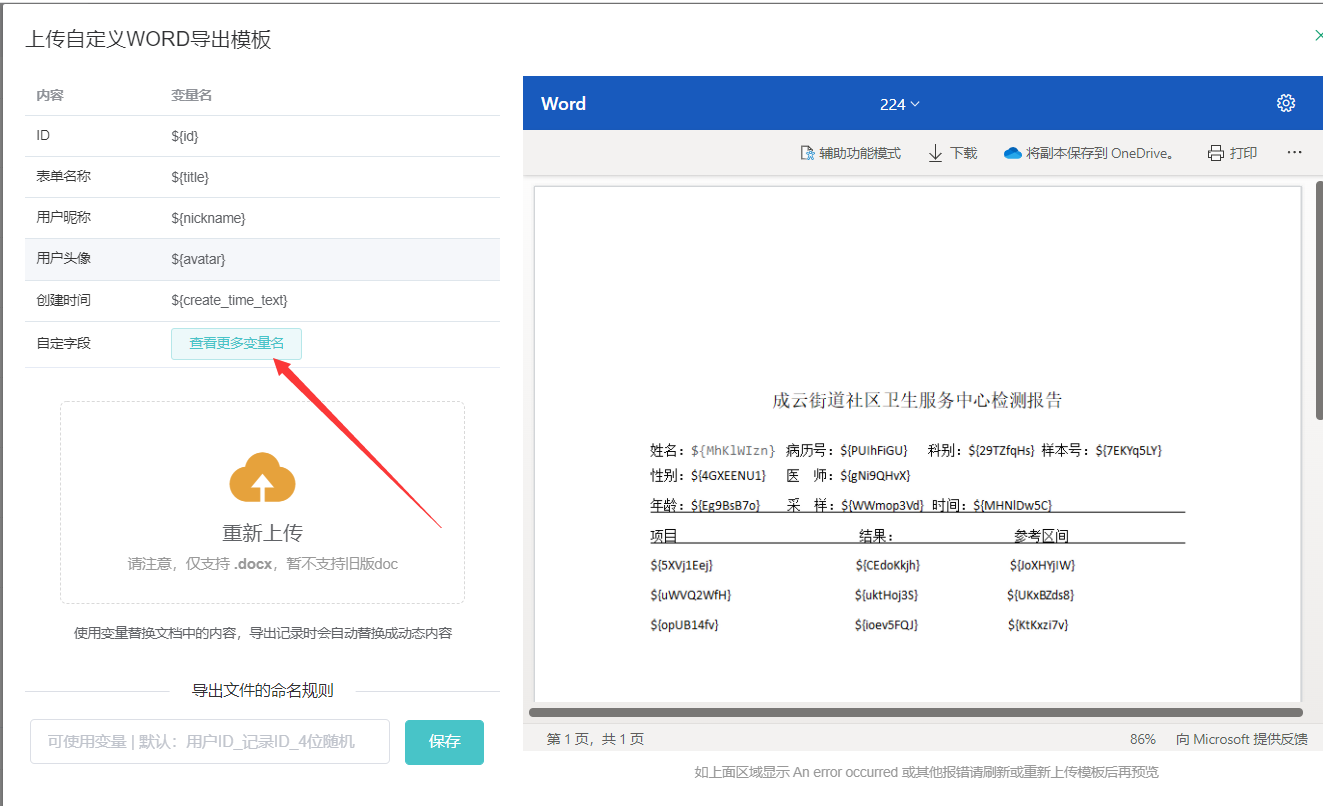The height and width of the screenshot is (806, 1323).
Task: Click the 保存 button
Action: pos(444,742)
